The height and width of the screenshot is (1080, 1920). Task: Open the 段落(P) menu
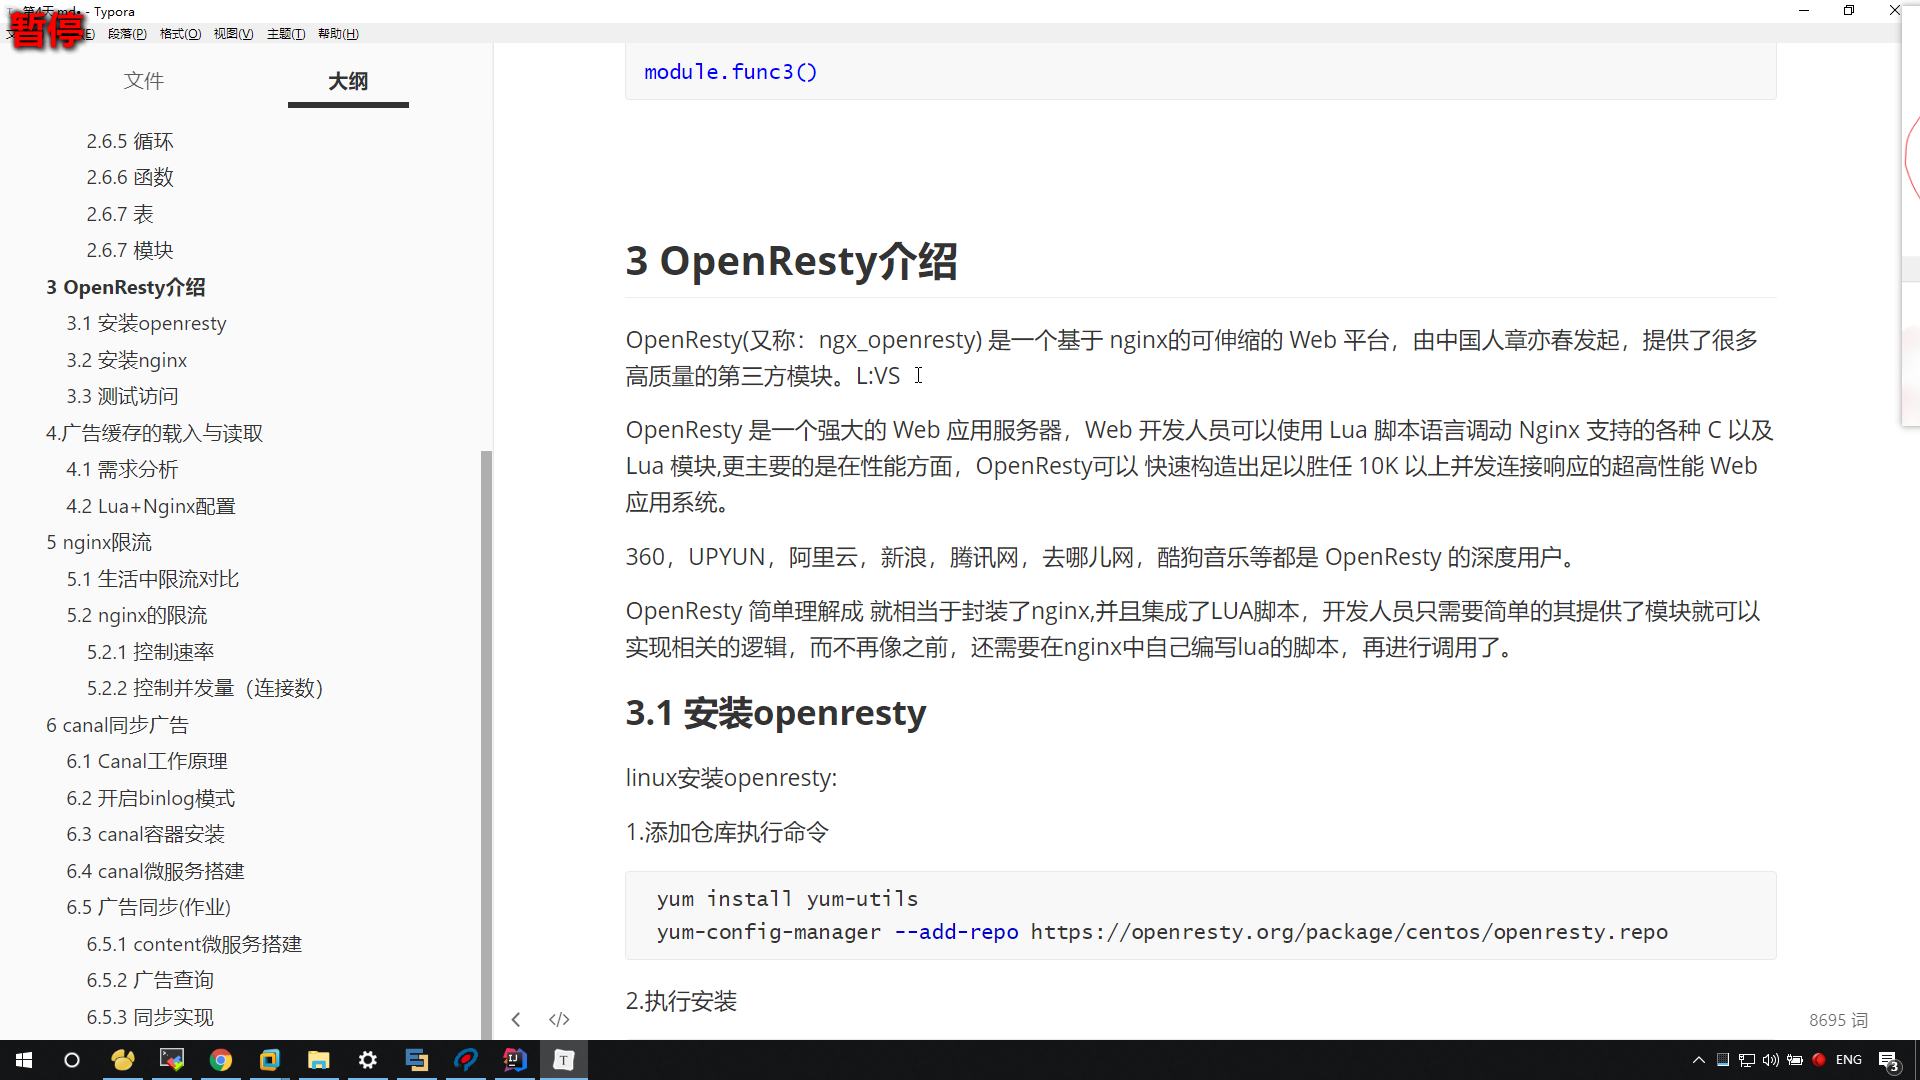(x=127, y=34)
